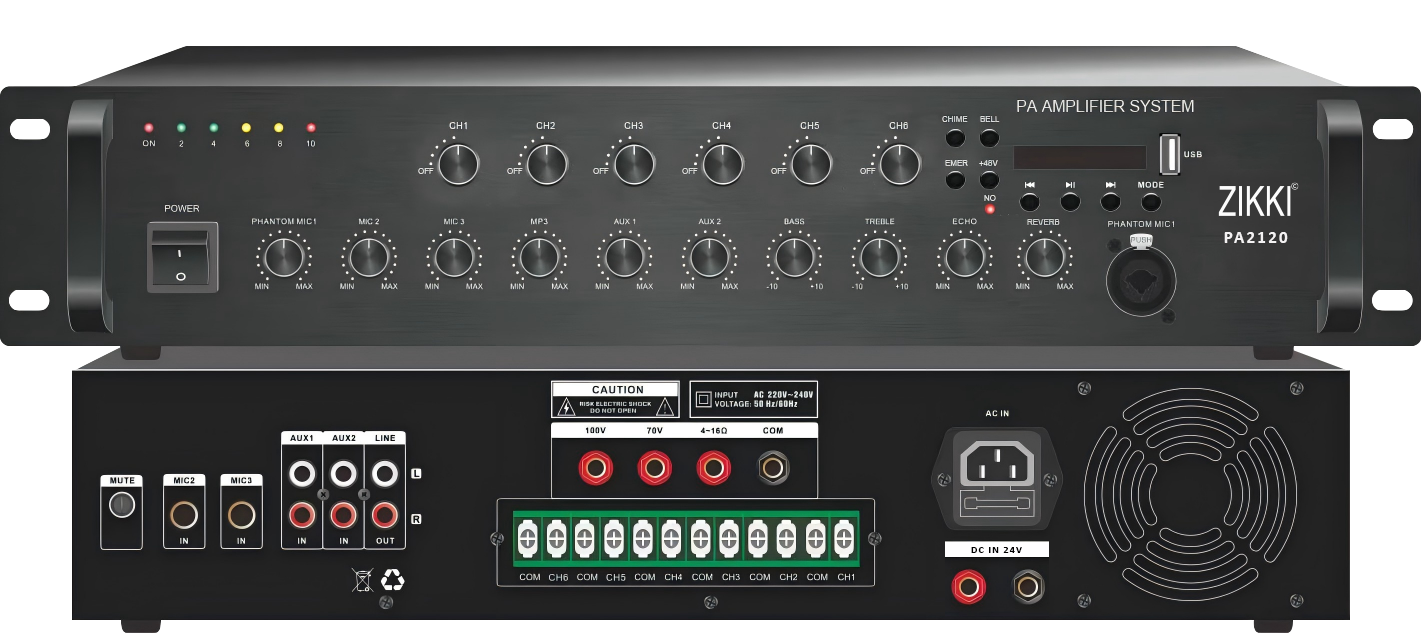Adjust the CH5 zone volume knob

click(x=810, y=164)
